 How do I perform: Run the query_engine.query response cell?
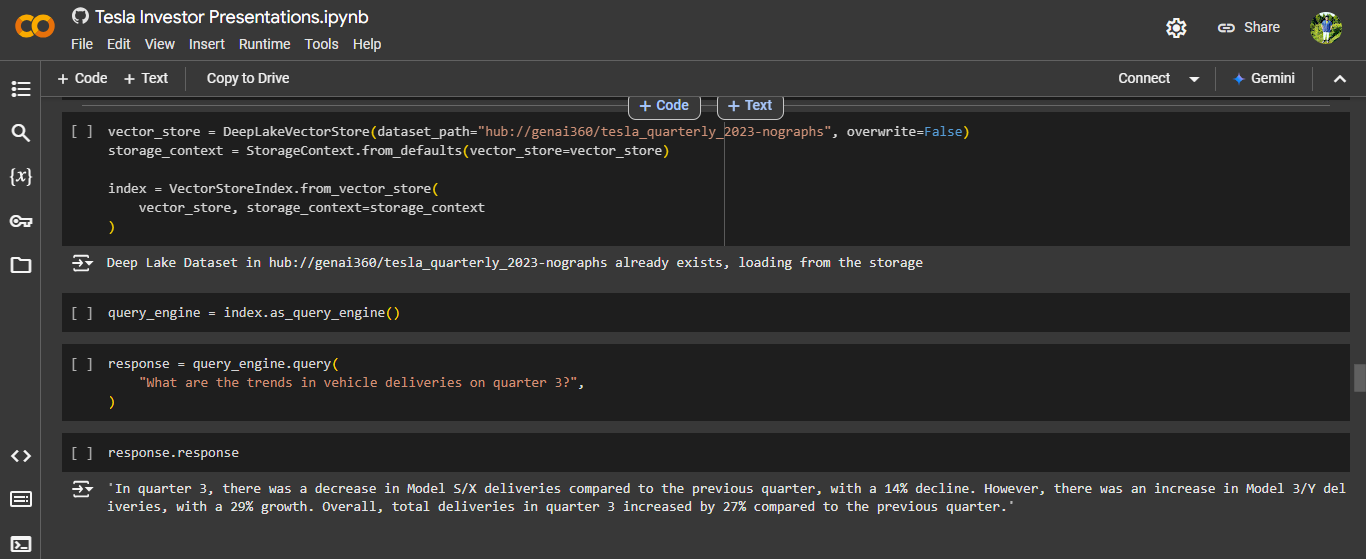point(83,364)
